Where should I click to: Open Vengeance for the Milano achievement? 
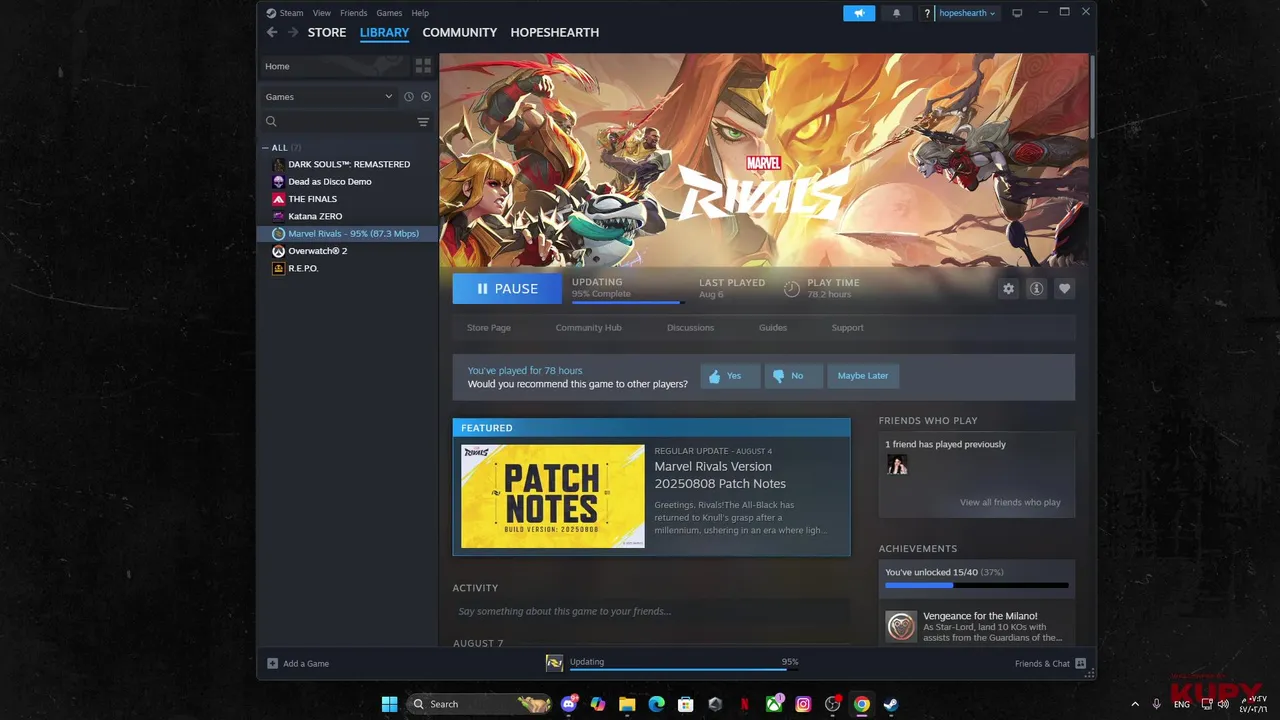(x=978, y=626)
